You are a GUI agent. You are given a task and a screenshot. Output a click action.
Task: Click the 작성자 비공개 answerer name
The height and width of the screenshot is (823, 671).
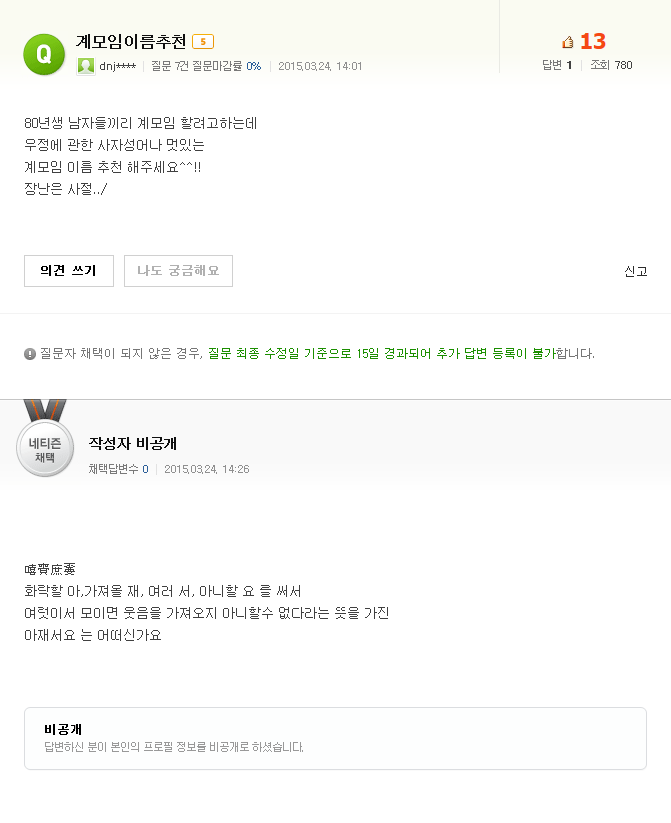[x=133, y=444]
